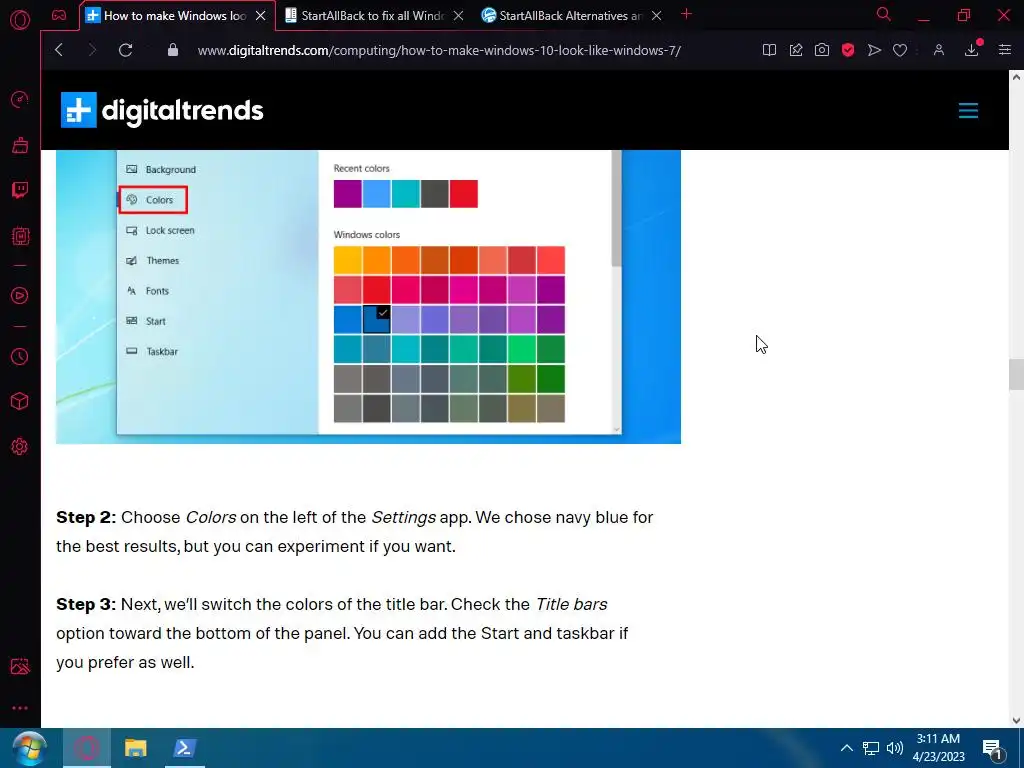Open the notification center icon
Screen dimensions: 1024x768
[x=993, y=749]
